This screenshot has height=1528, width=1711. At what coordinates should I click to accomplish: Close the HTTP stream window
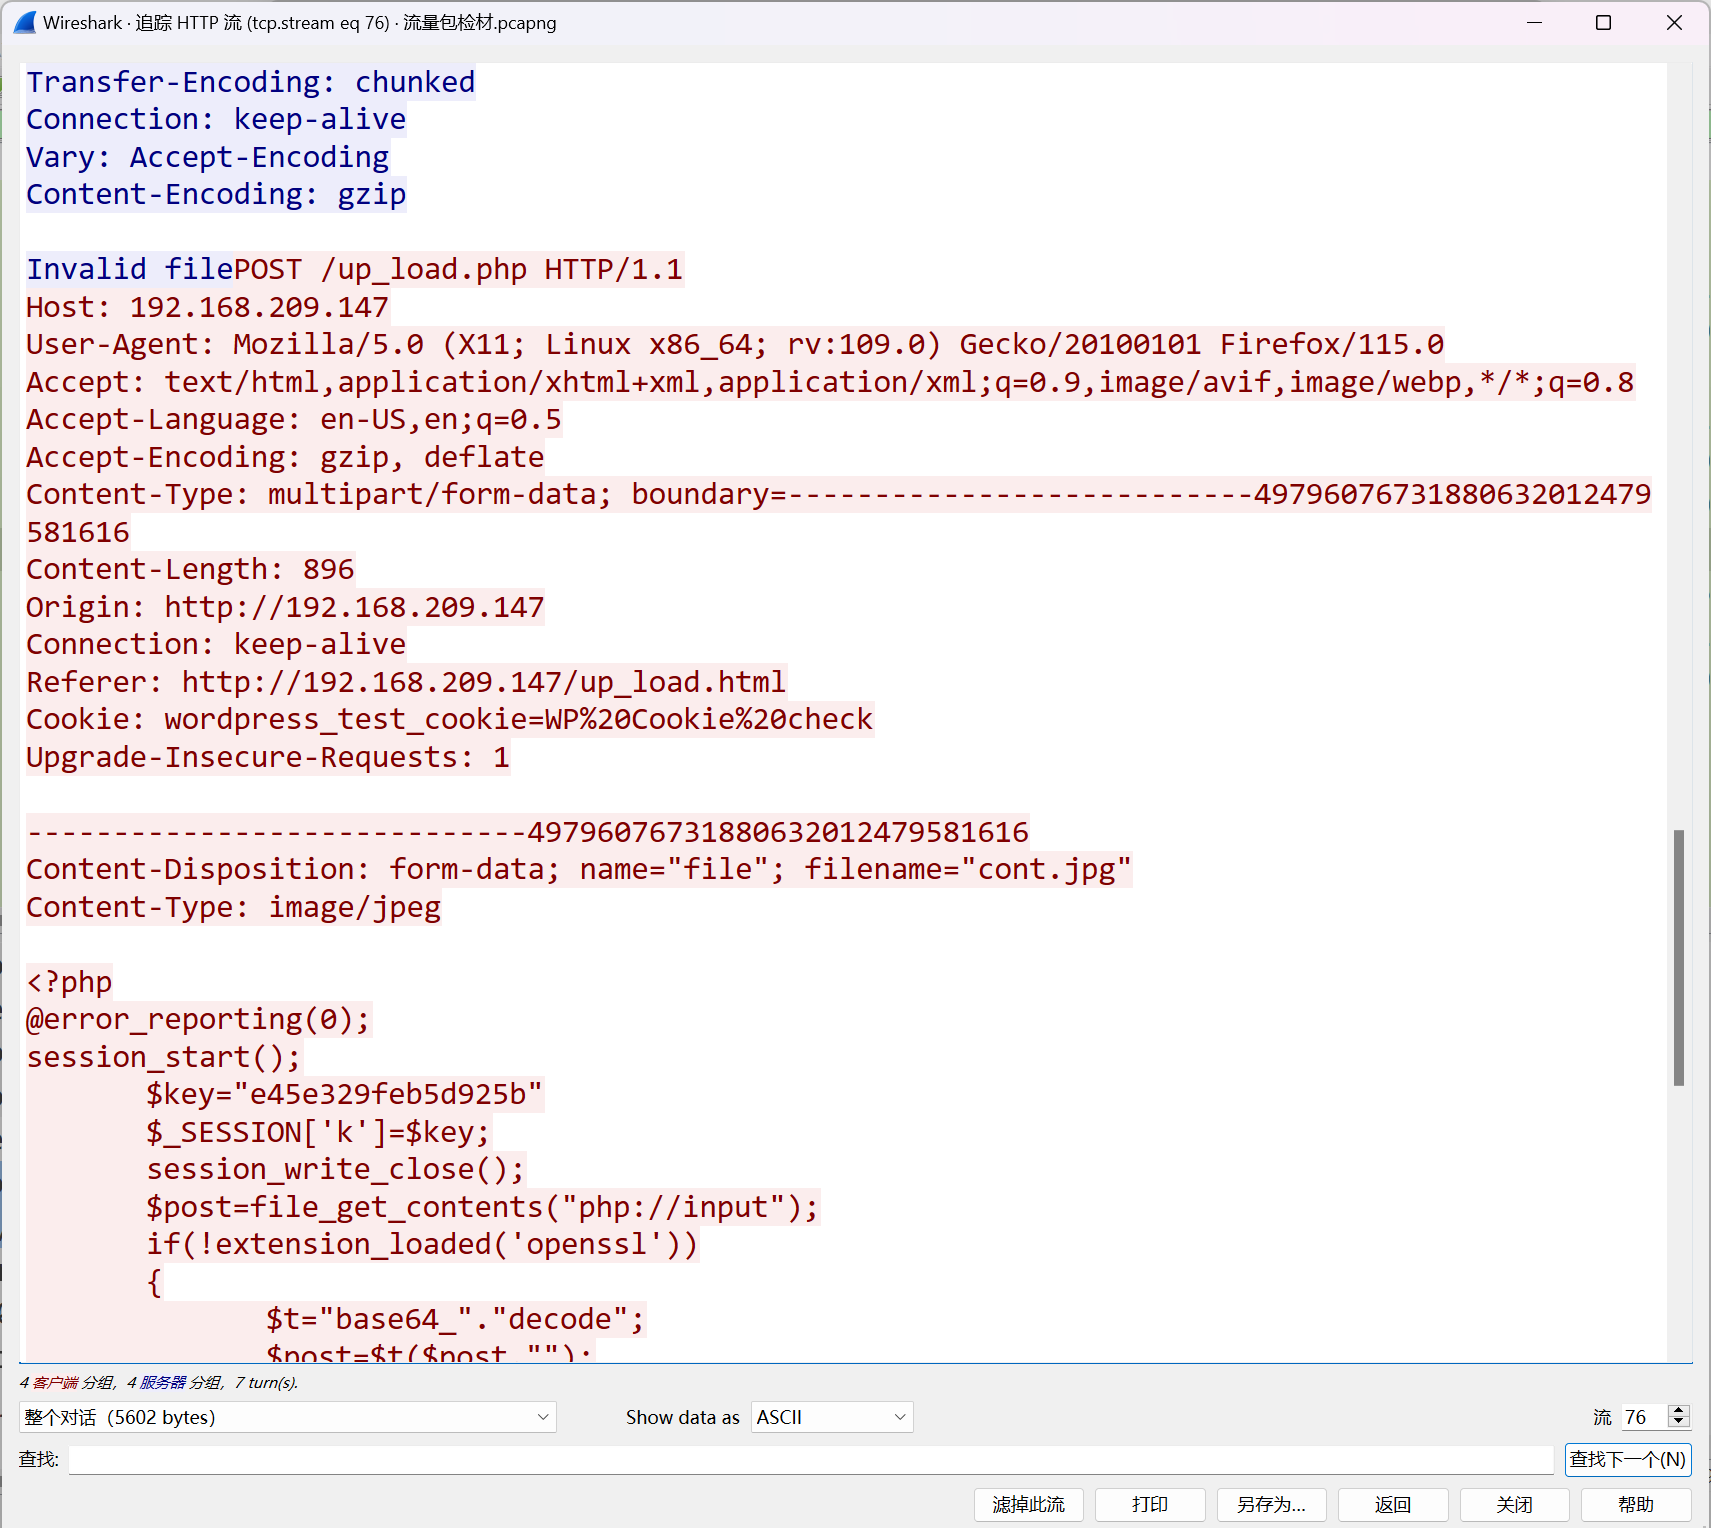[x=1674, y=22]
